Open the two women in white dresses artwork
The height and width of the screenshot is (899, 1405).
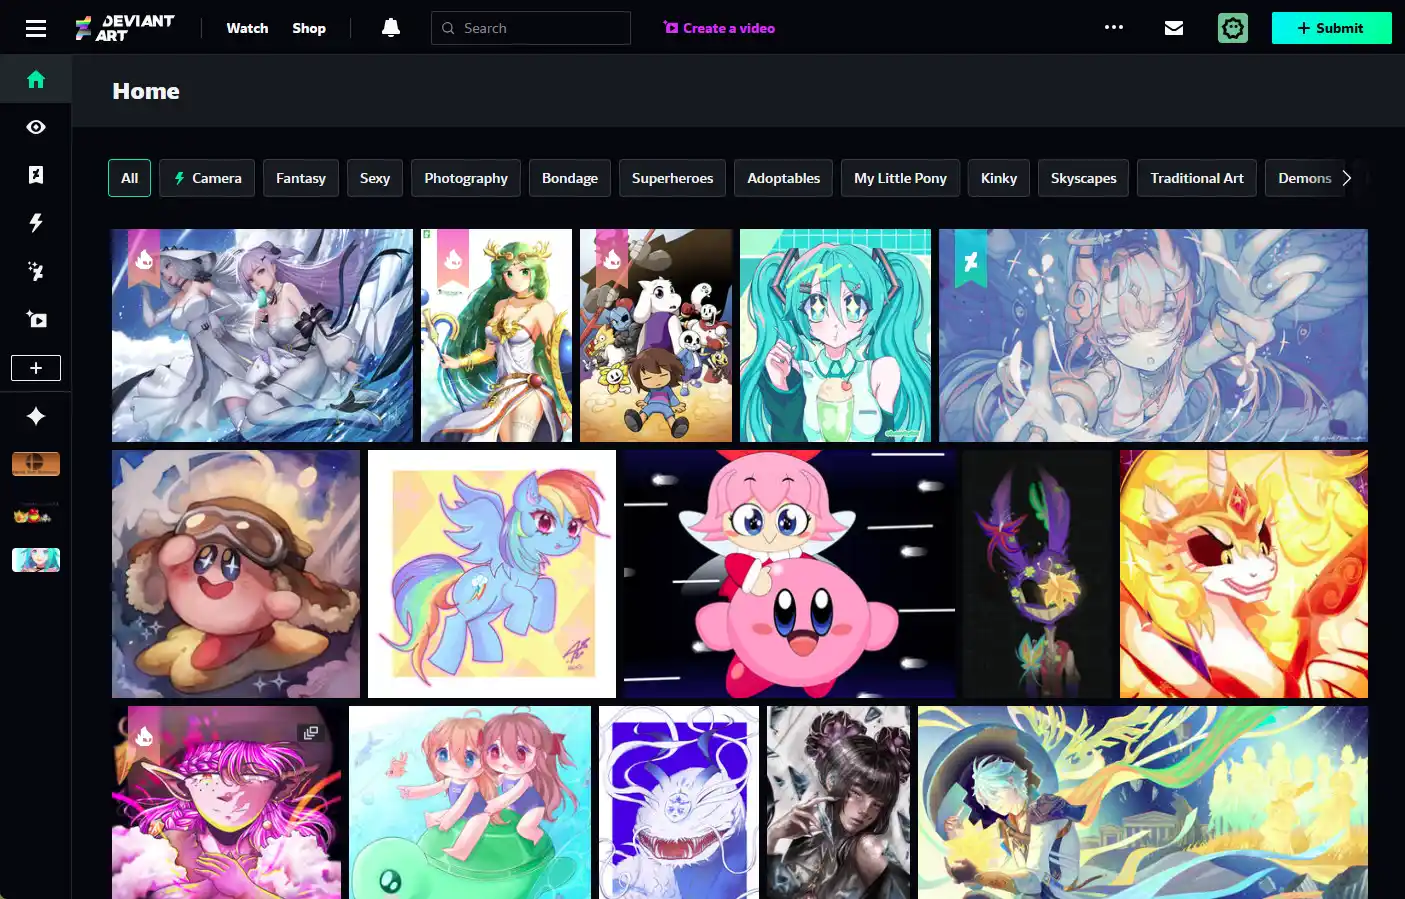[262, 335]
